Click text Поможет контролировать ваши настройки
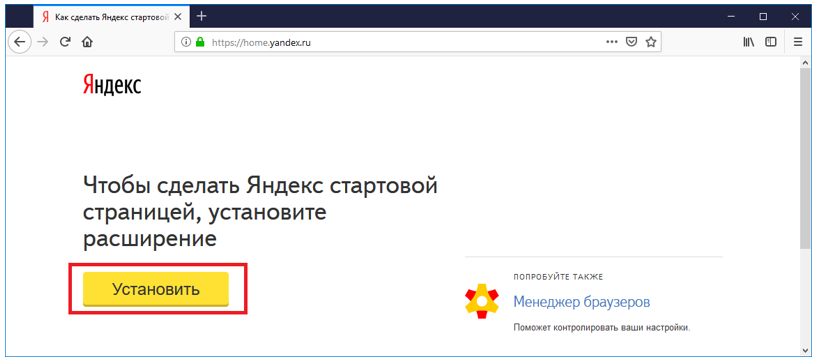816x362 pixels. [x=601, y=328]
